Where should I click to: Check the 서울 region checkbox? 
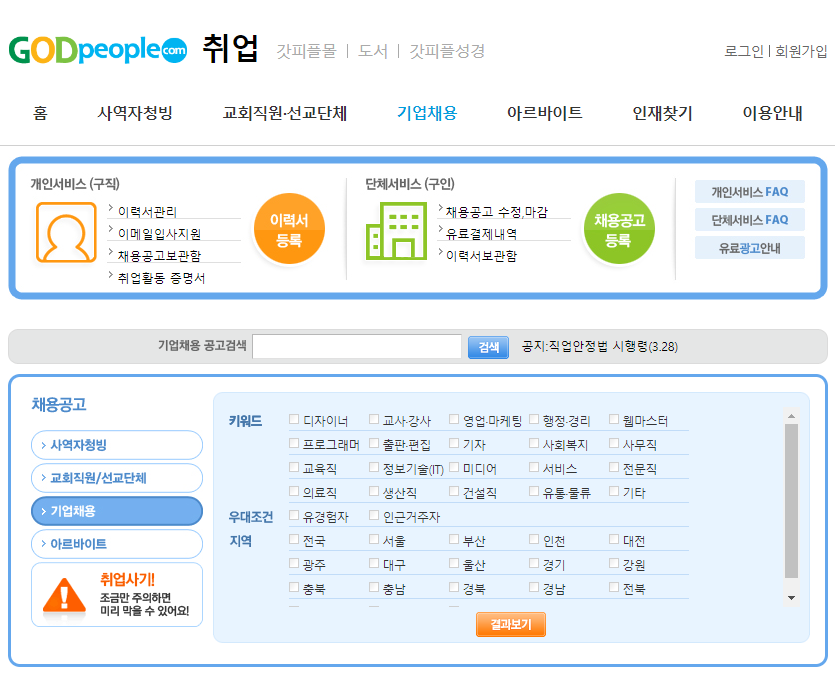(374, 539)
